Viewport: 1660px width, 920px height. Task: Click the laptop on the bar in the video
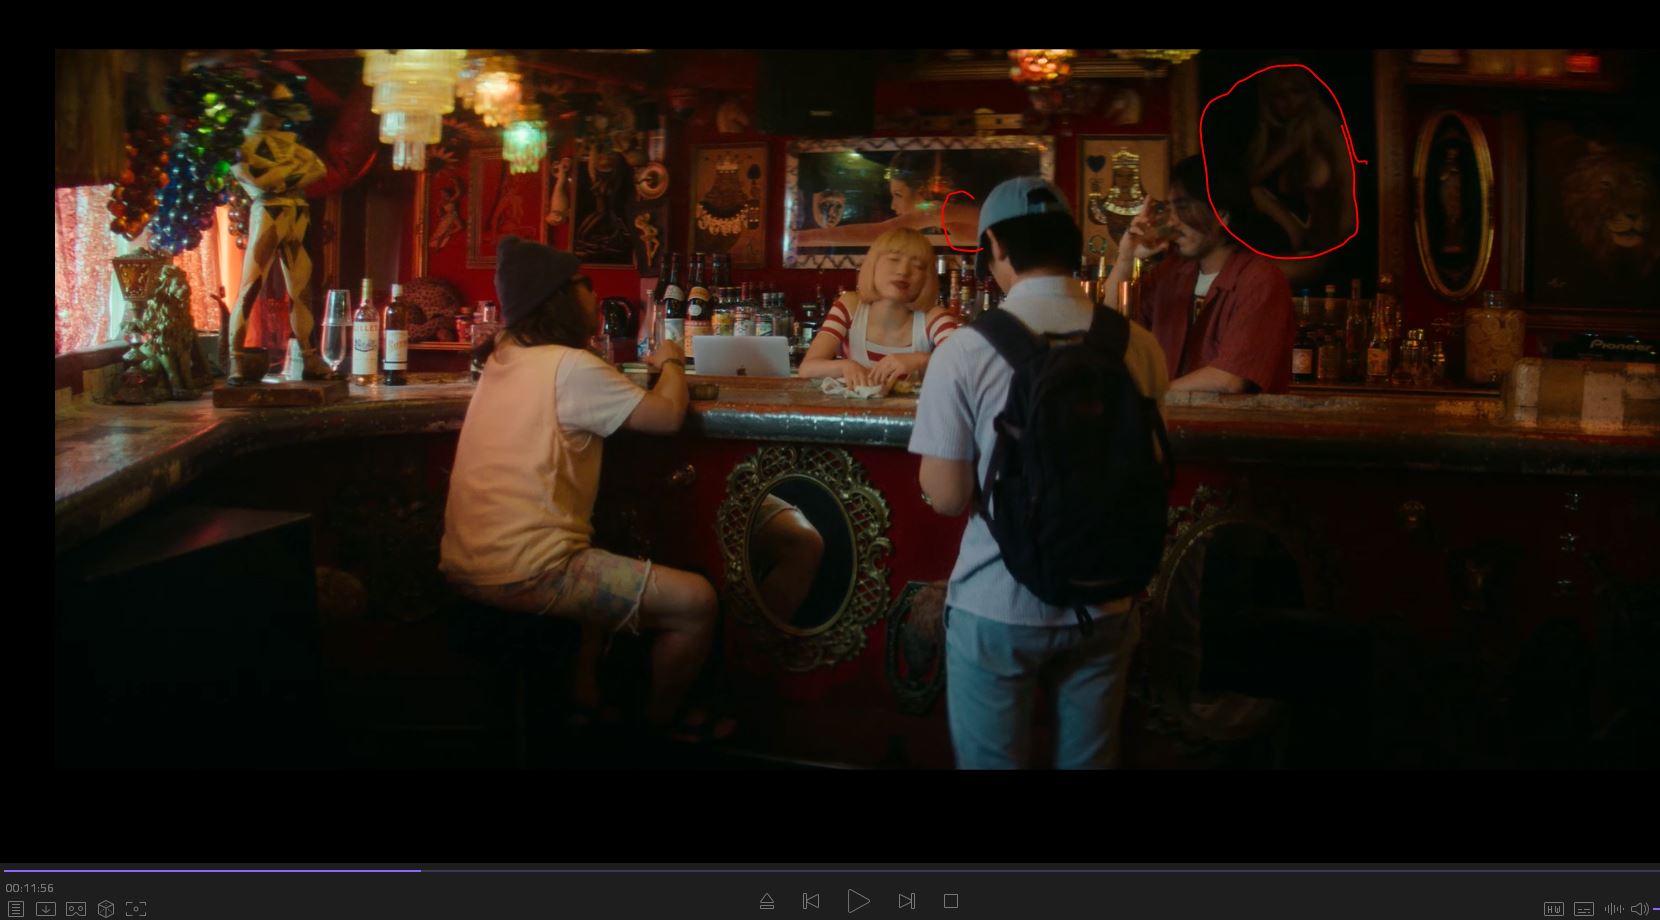pos(741,356)
